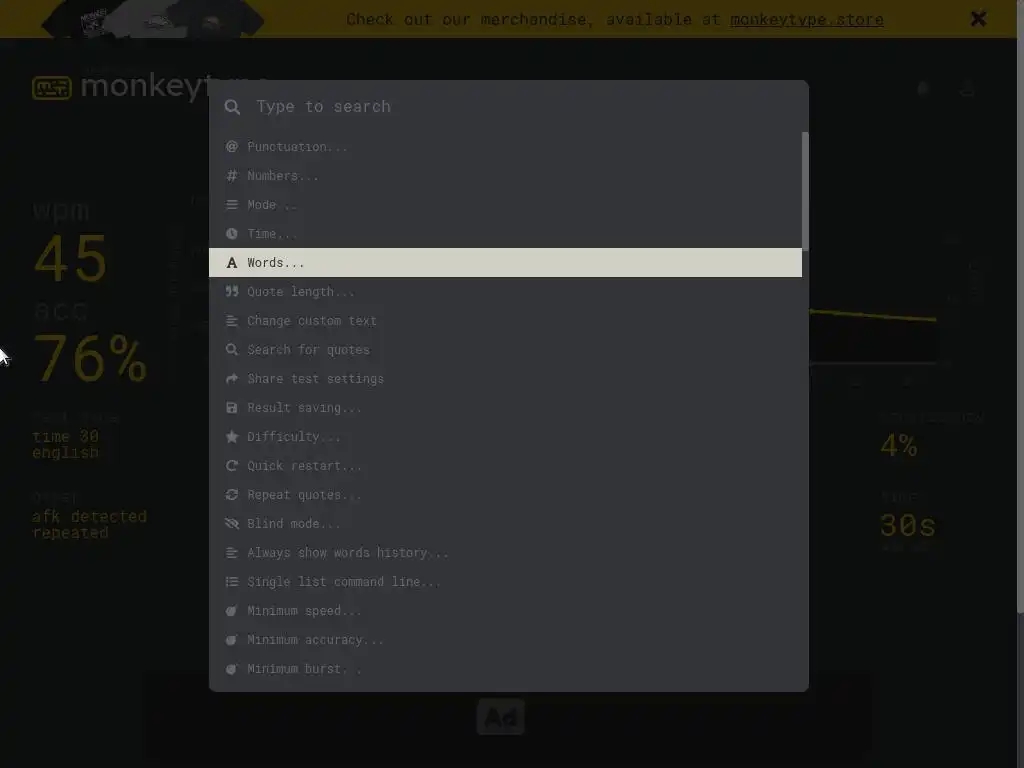Open the monkeytype.store link
Screen dimensions: 1024x768
pyautogui.click(x=807, y=20)
